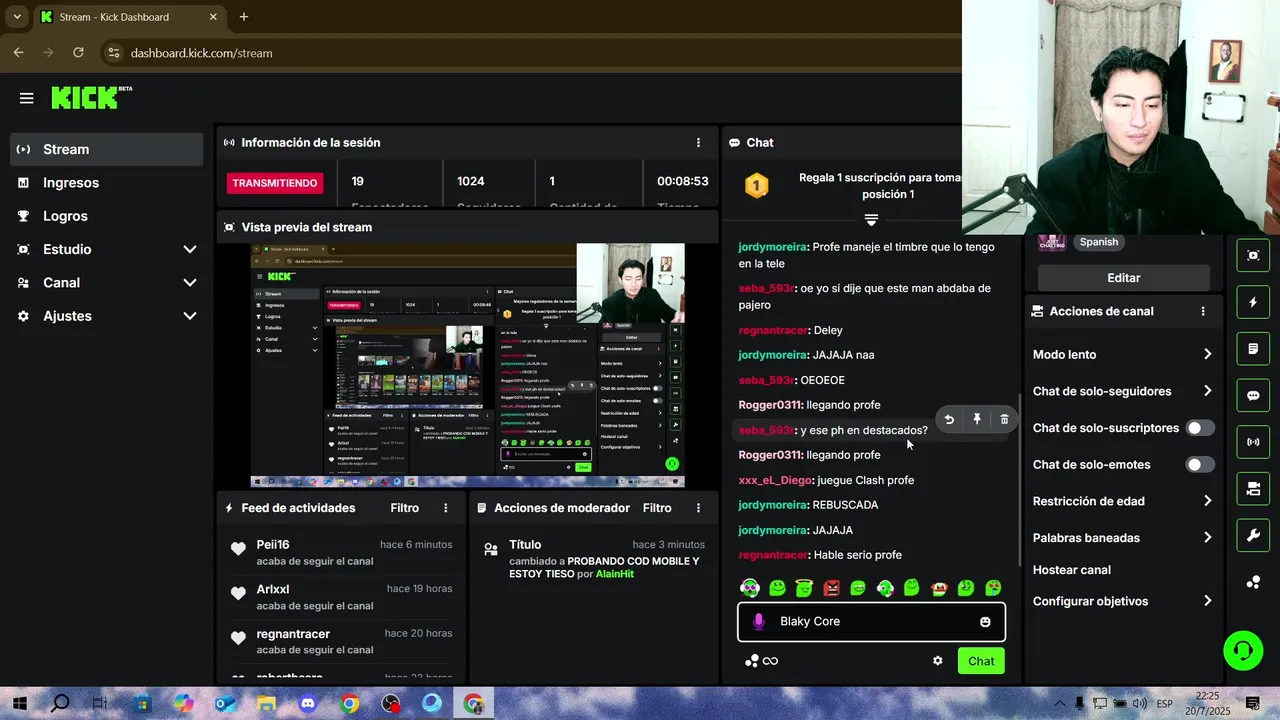Open Filtro in Feed de actividades
The width and height of the screenshot is (1280, 720).
tap(404, 508)
